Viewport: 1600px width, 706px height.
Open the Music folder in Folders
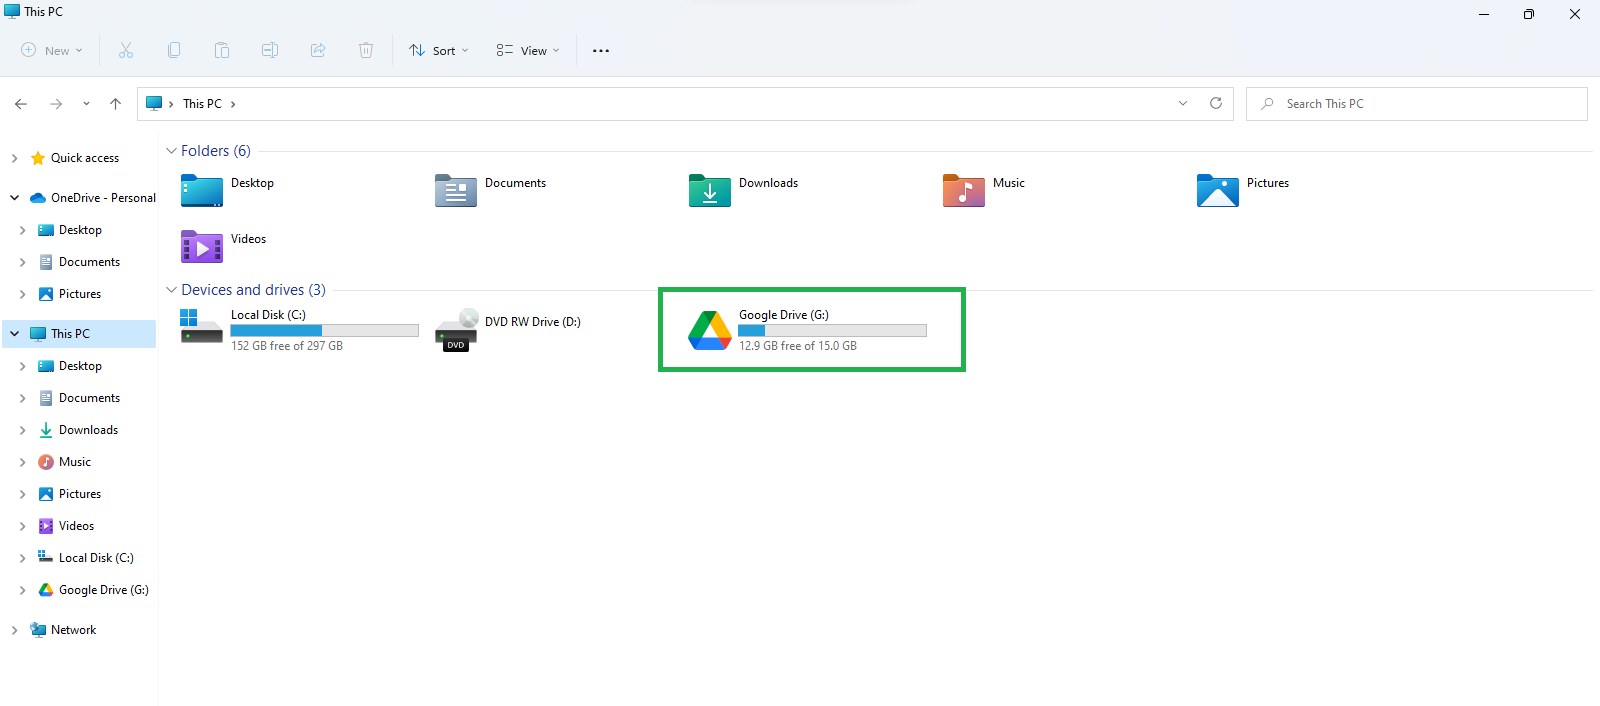(964, 190)
